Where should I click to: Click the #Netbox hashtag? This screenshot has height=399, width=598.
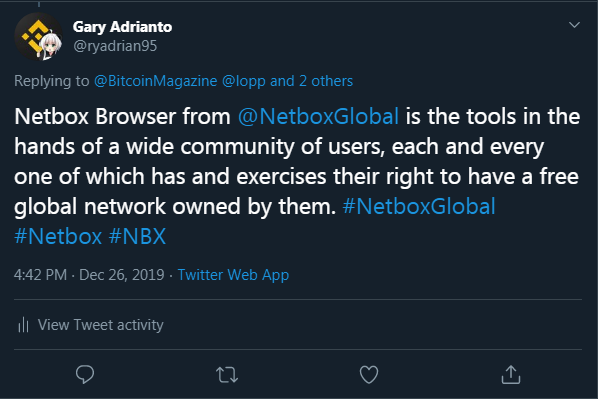click(x=58, y=236)
